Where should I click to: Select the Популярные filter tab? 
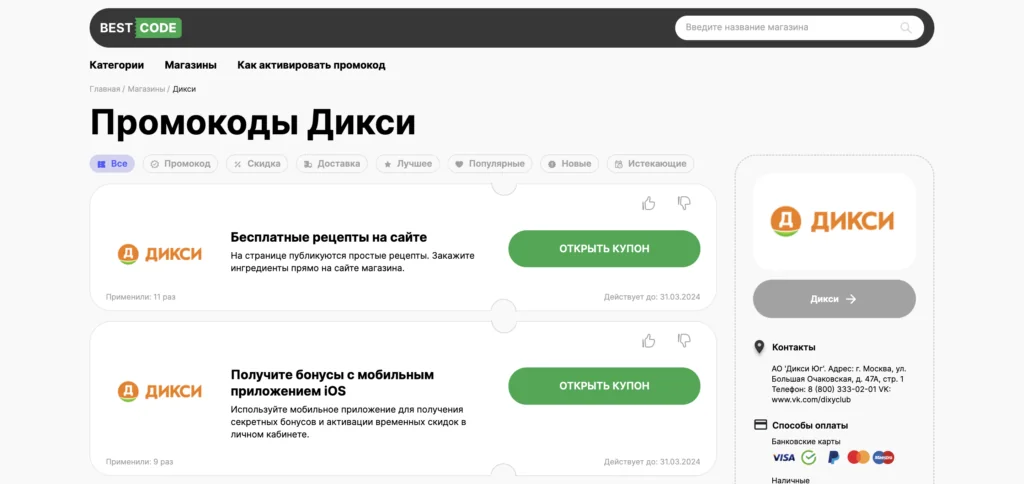click(x=490, y=164)
